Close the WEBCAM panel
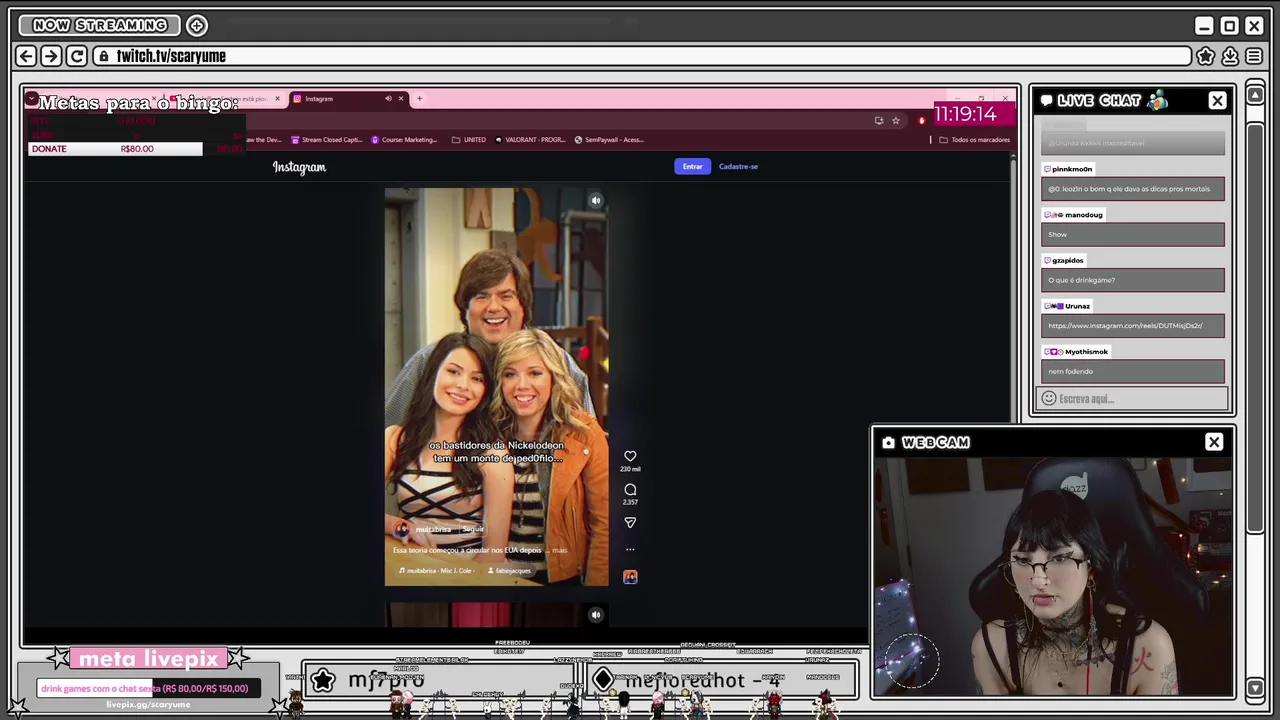1280x720 pixels. coord(1214,442)
